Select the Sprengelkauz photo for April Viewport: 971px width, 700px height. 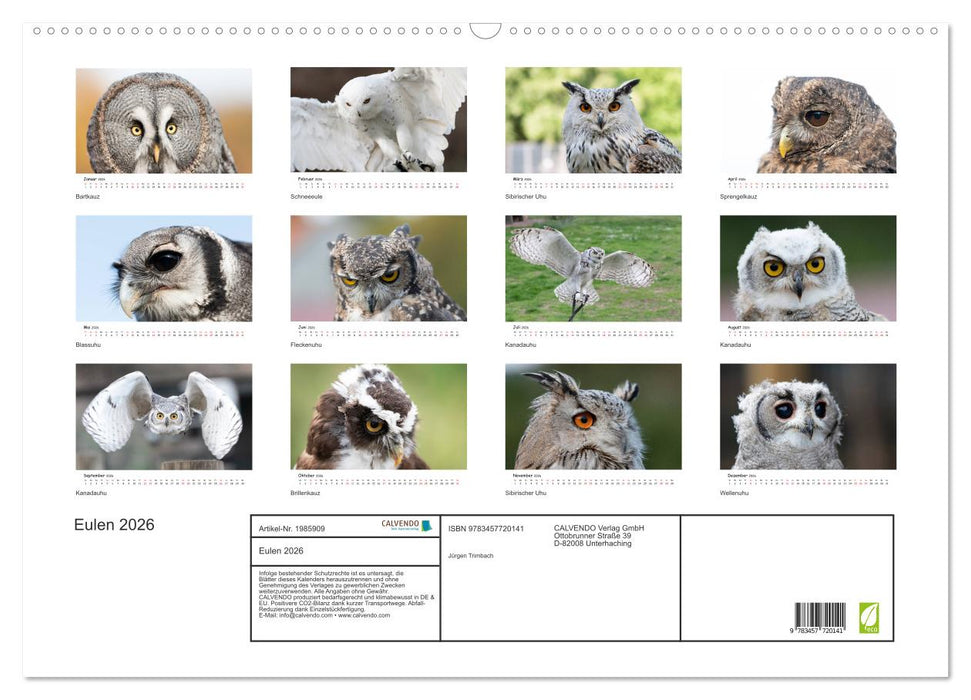(x=808, y=121)
